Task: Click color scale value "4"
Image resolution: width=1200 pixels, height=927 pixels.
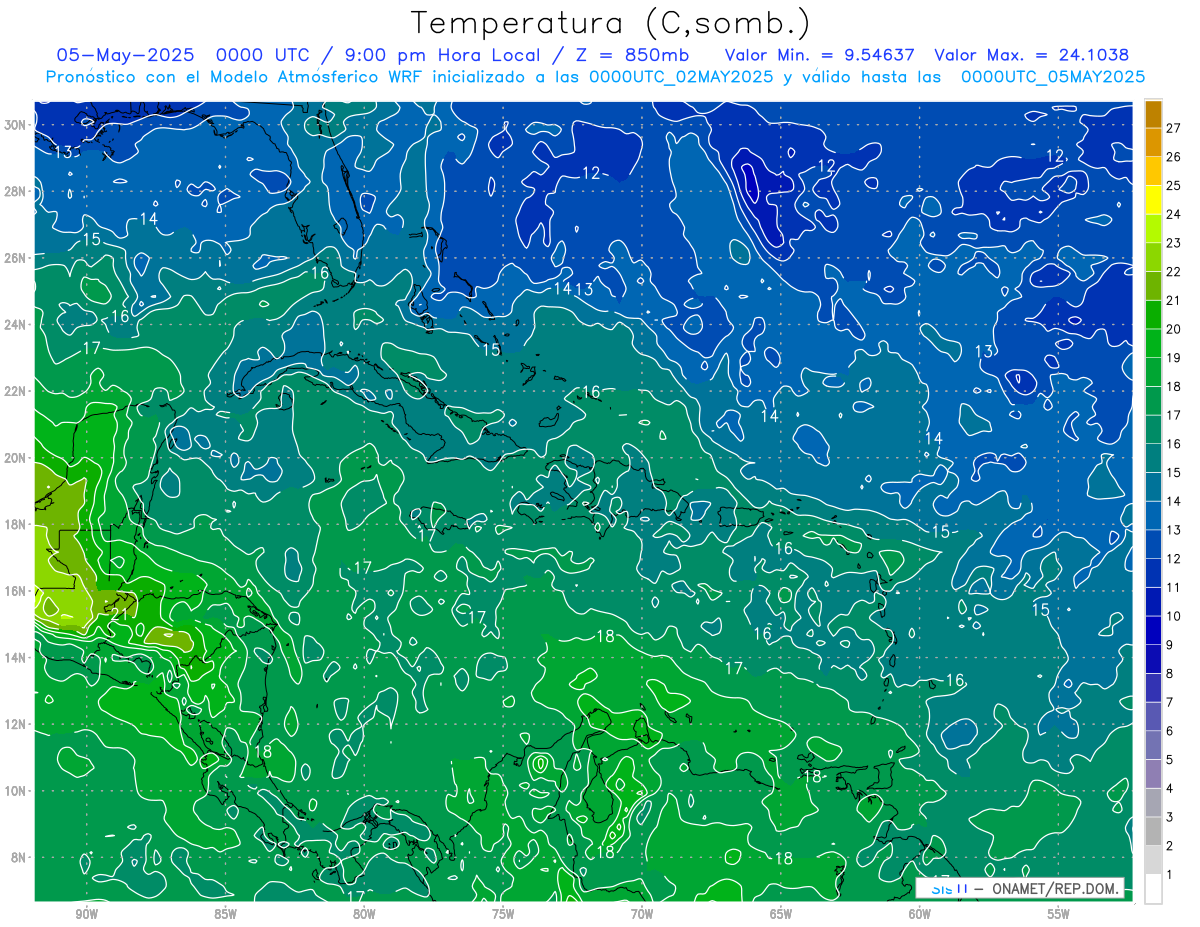Action: click(1170, 788)
